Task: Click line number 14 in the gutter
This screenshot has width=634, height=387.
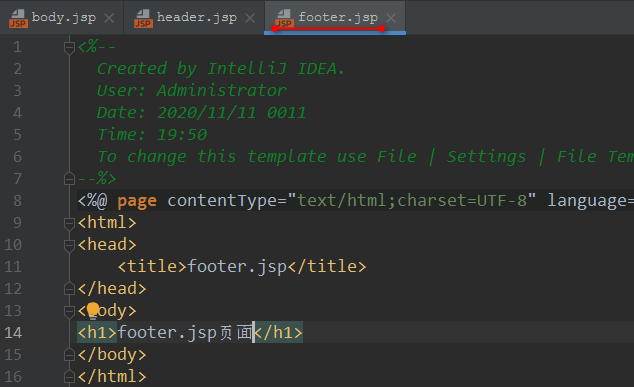Action: (x=13, y=332)
